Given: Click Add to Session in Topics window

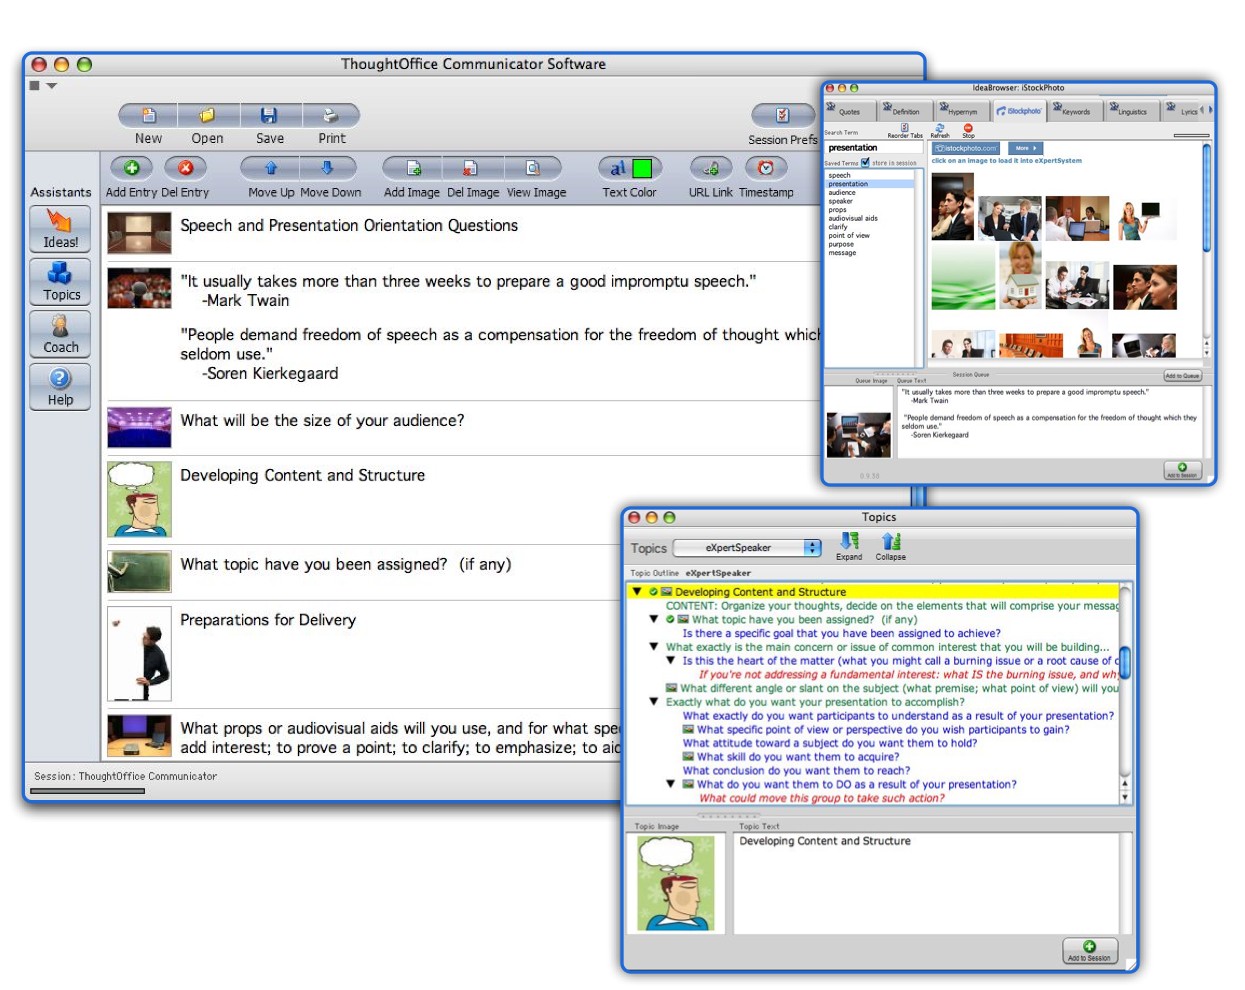Looking at the screenshot, I should (x=1089, y=951).
